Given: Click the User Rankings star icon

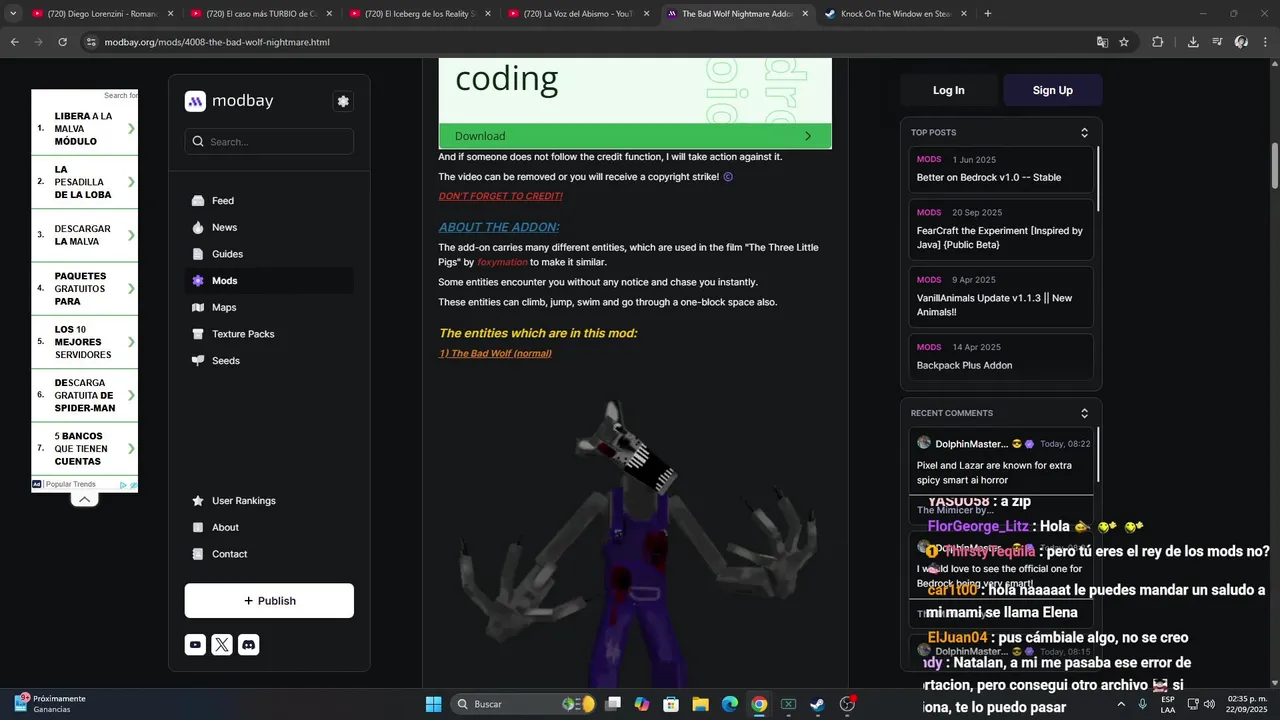Looking at the screenshot, I should pos(198,501).
